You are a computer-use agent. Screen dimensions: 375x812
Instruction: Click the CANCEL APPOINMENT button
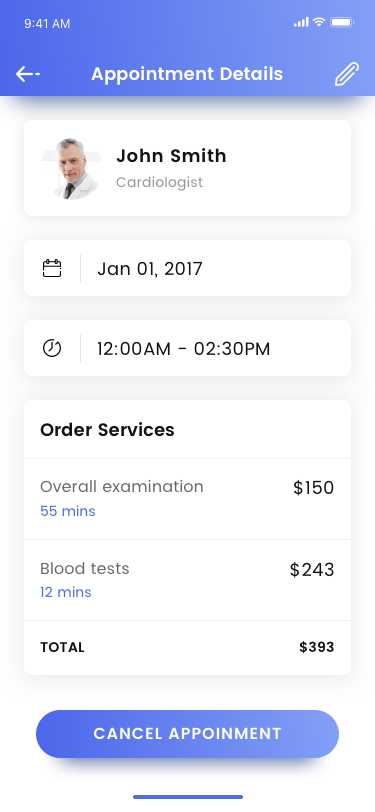(x=188, y=734)
